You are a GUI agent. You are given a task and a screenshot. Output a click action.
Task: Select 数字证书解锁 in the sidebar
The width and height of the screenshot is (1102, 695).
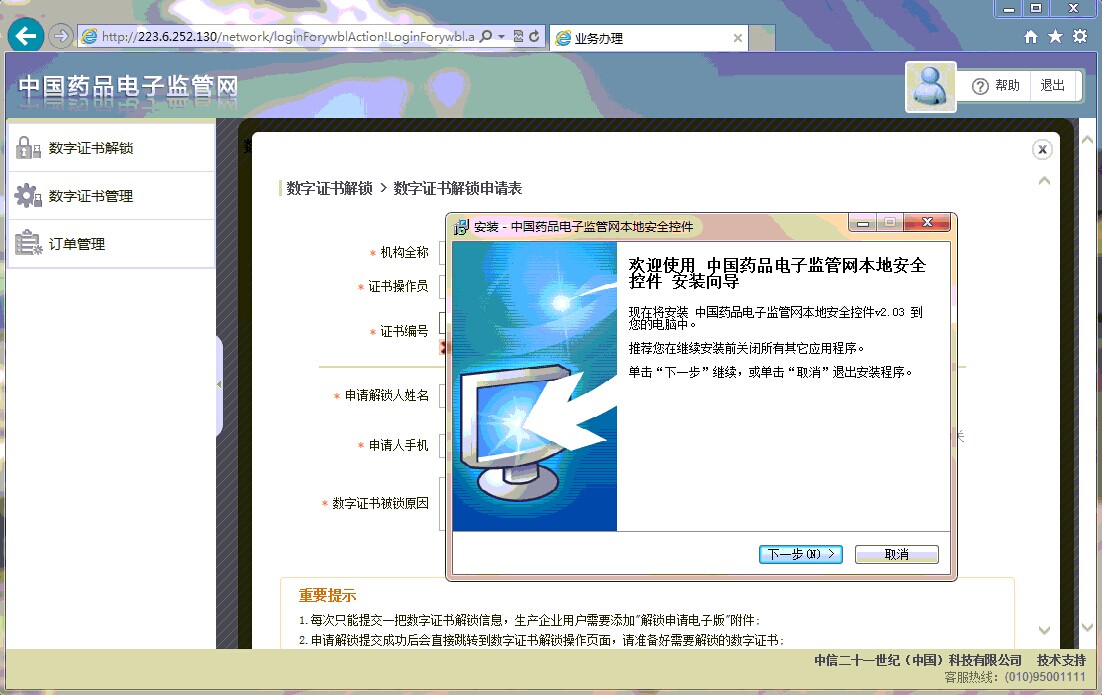coord(91,148)
